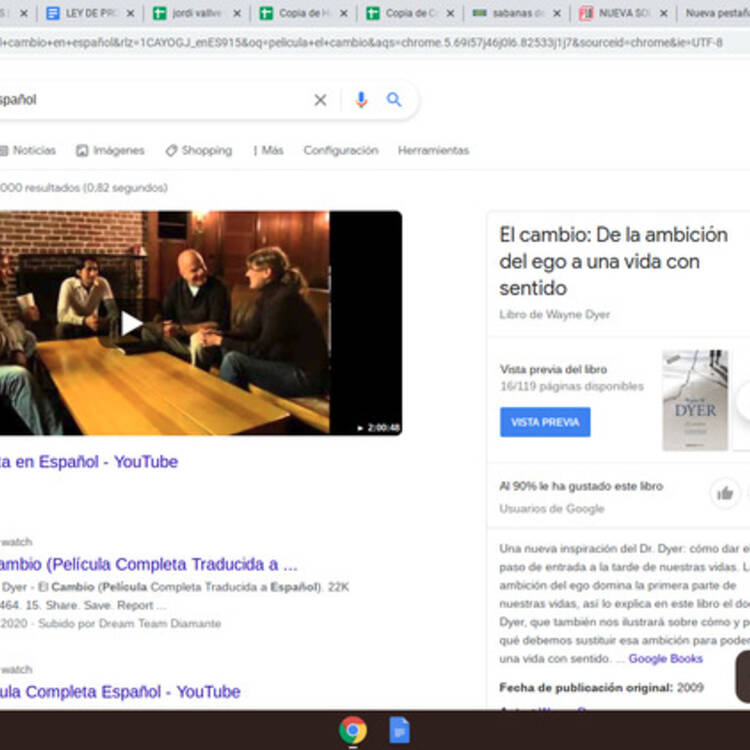Close the 'LEY DE PR' tab
This screenshot has width=750, height=750.
(130, 13)
